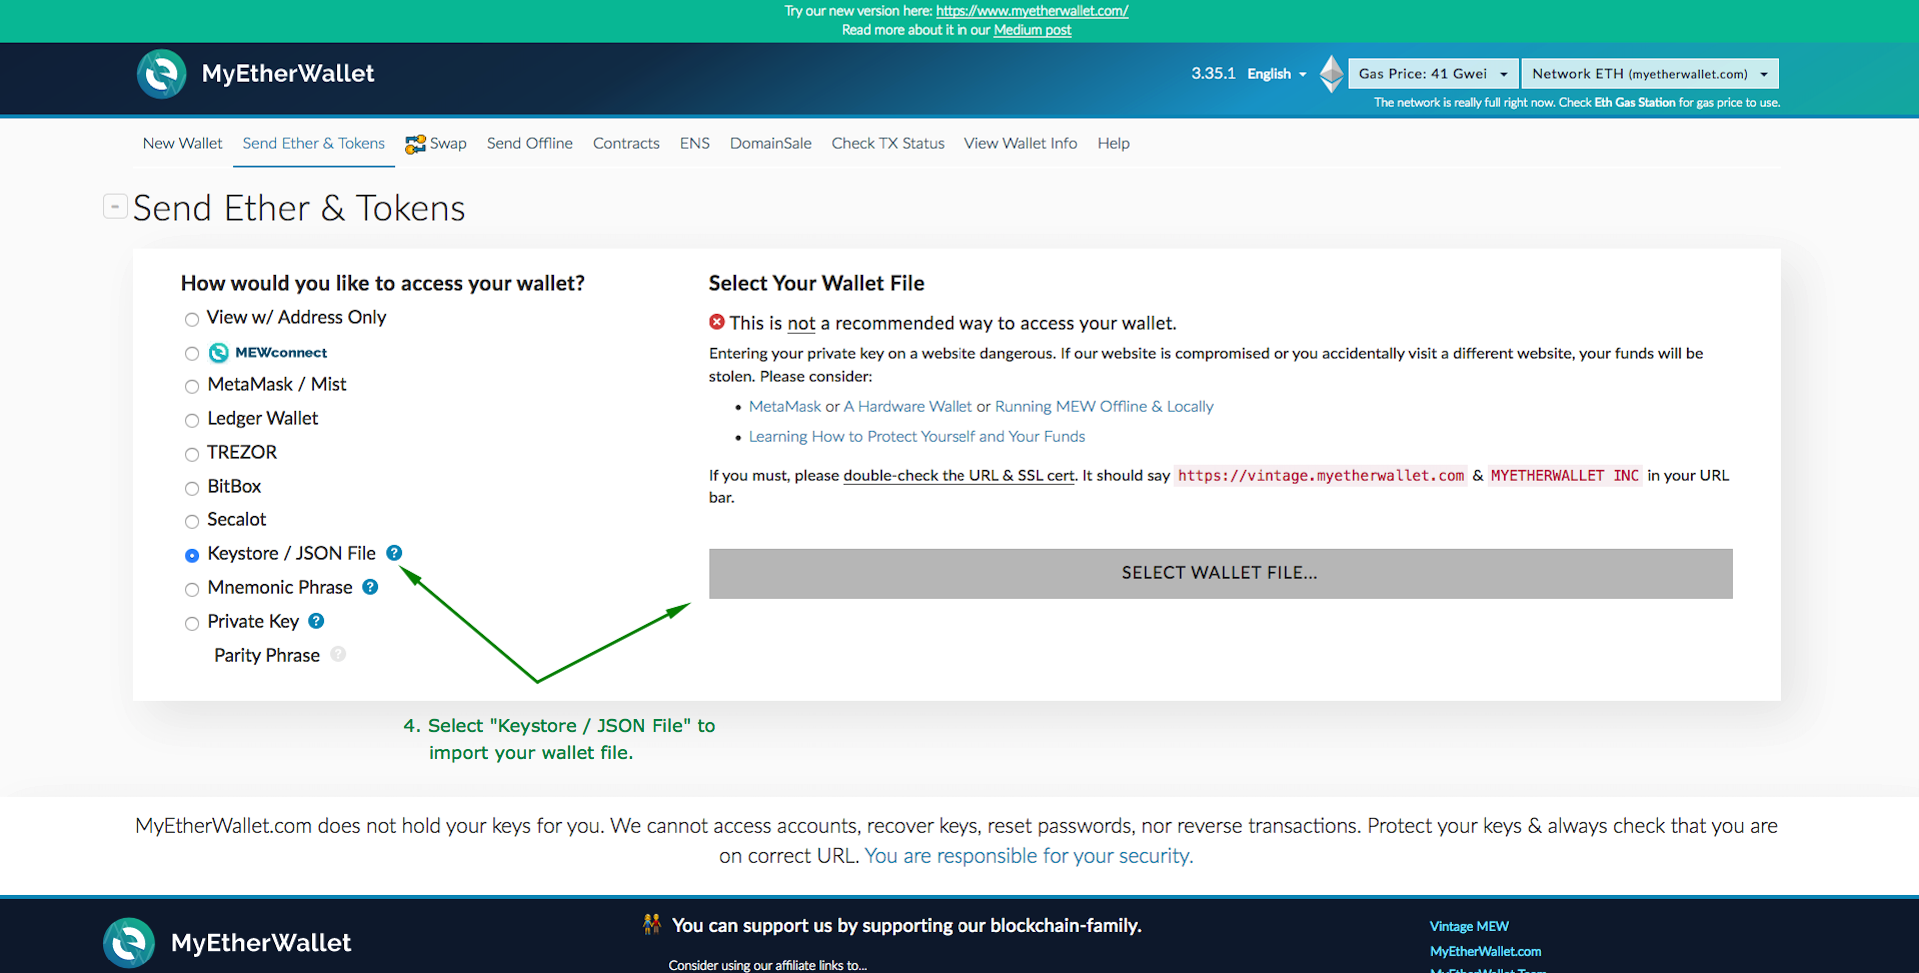Click the MyEtherWallet header logo icon
Viewport: 1919px width, 973px height.
pos(162,74)
